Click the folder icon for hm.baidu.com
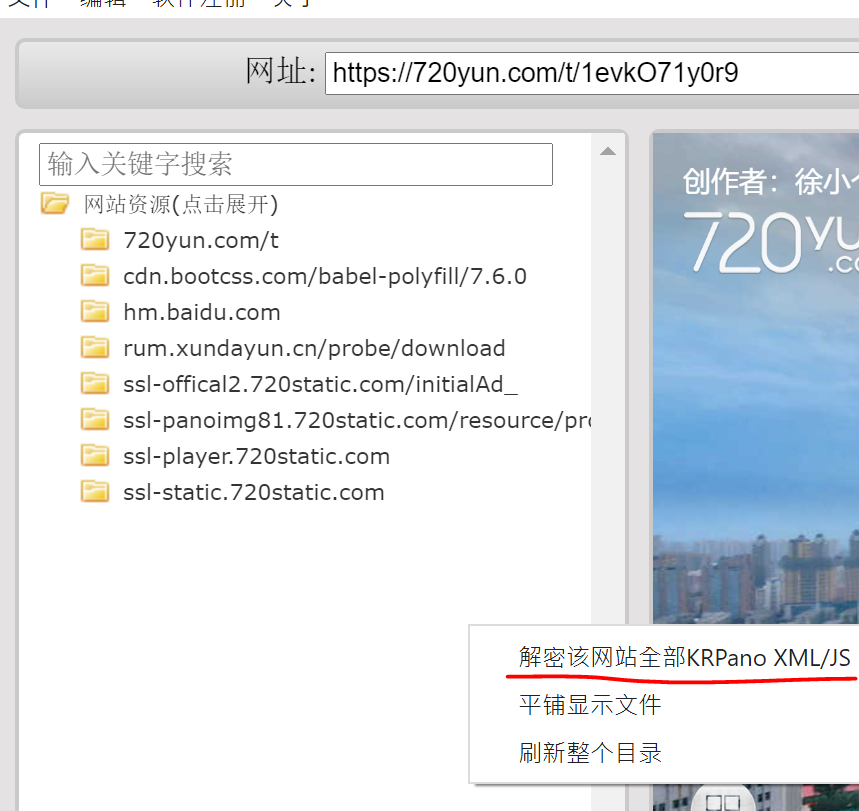Screen dimensions: 859x811 [95, 311]
